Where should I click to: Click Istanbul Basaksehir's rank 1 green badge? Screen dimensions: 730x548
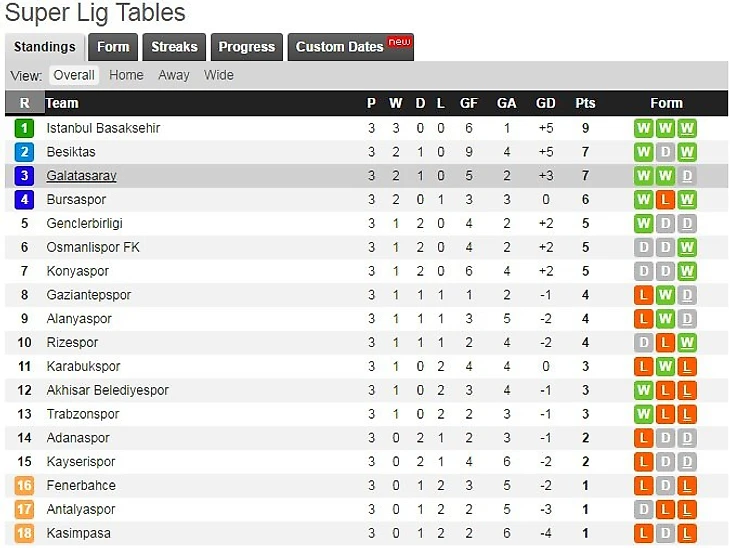point(24,128)
